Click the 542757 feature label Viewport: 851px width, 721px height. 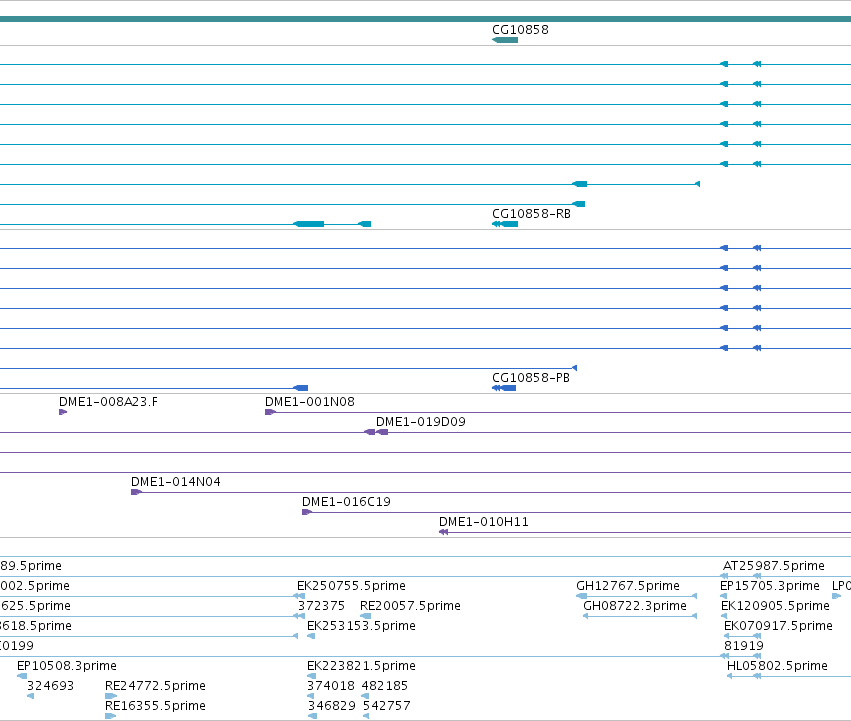tap(386, 706)
